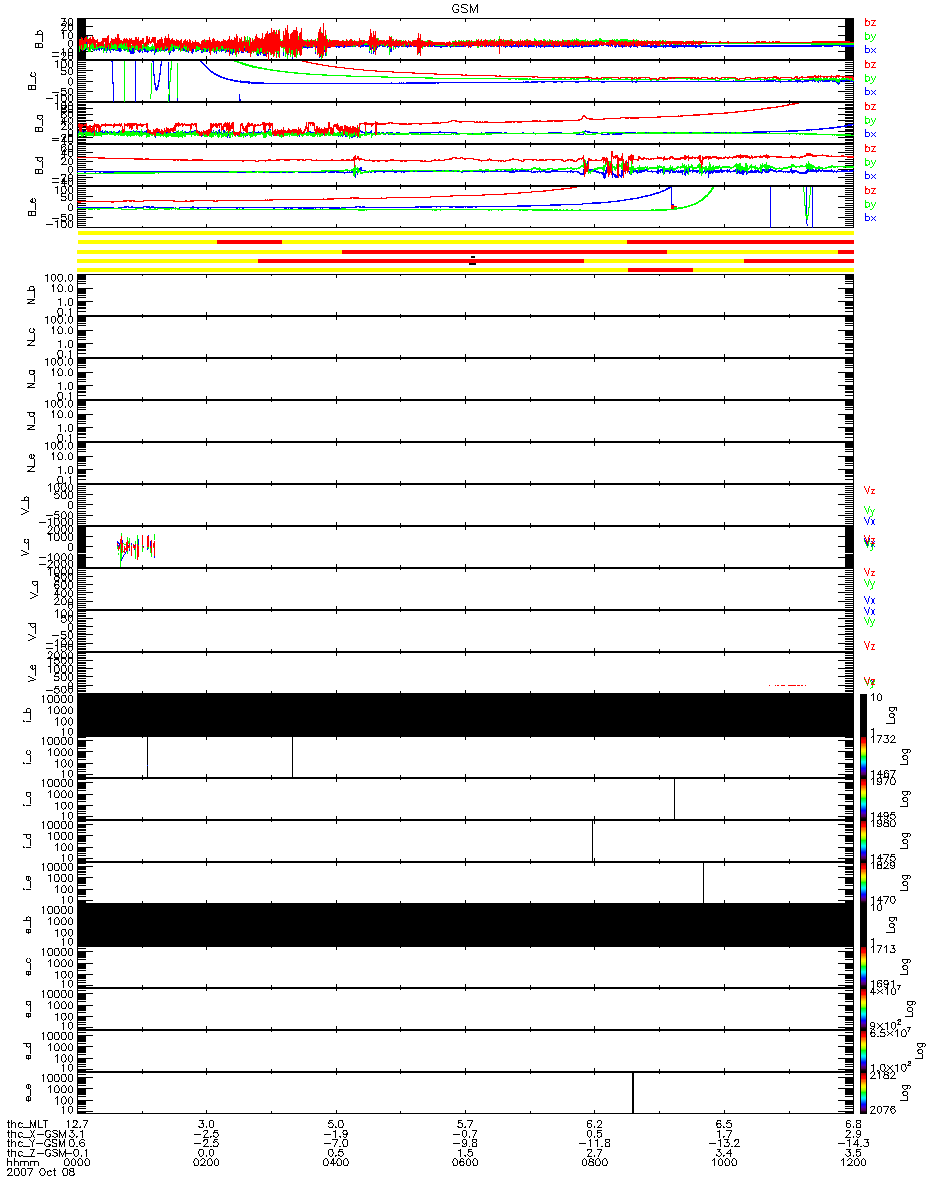Click the 2076 color bar value
The image size is (930, 1200).
point(882,1108)
